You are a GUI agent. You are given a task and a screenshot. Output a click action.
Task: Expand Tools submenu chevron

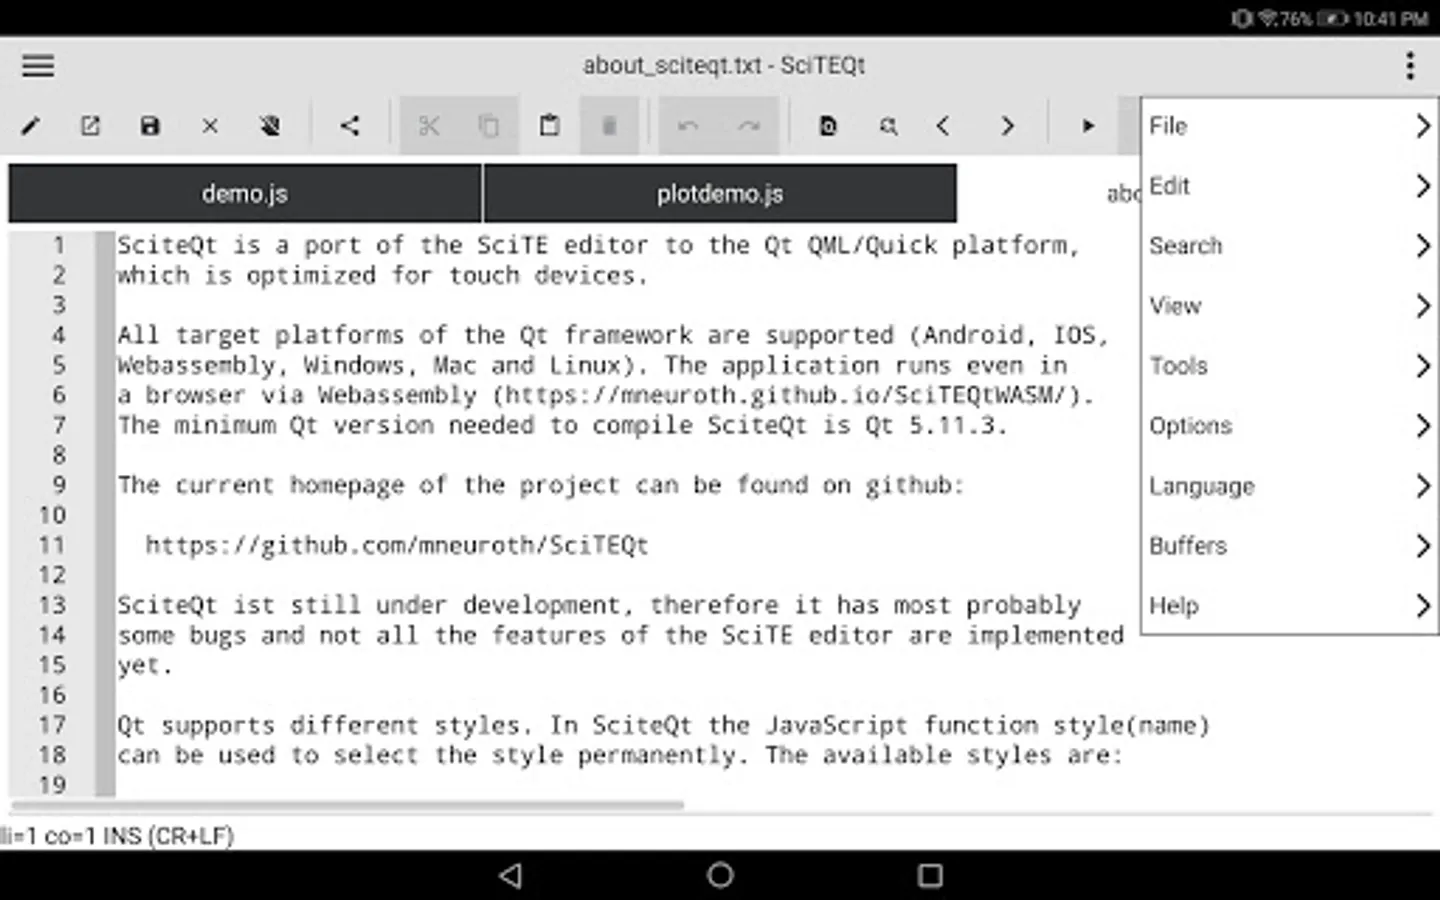pyautogui.click(x=1423, y=366)
